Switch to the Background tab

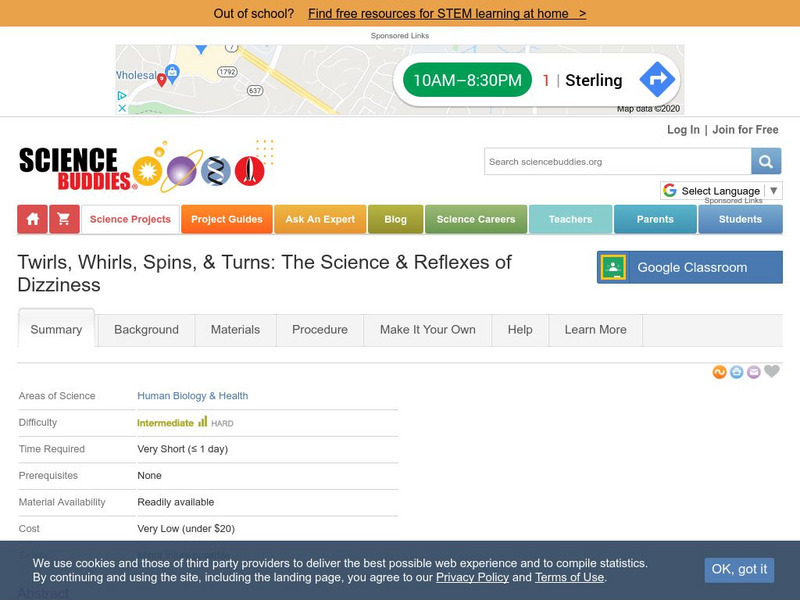pyautogui.click(x=146, y=330)
